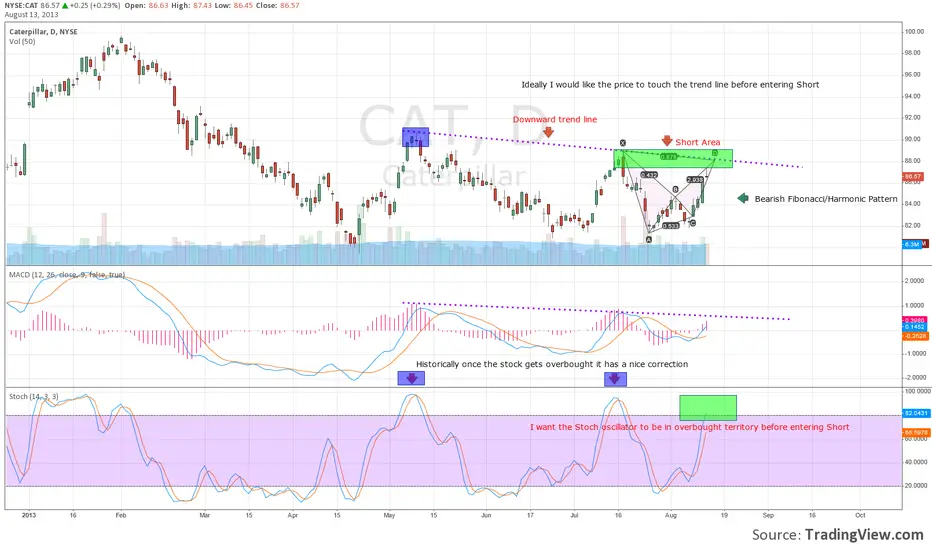
Task: Click the Feb label on time axis
Action: pyautogui.click(x=121, y=516)
